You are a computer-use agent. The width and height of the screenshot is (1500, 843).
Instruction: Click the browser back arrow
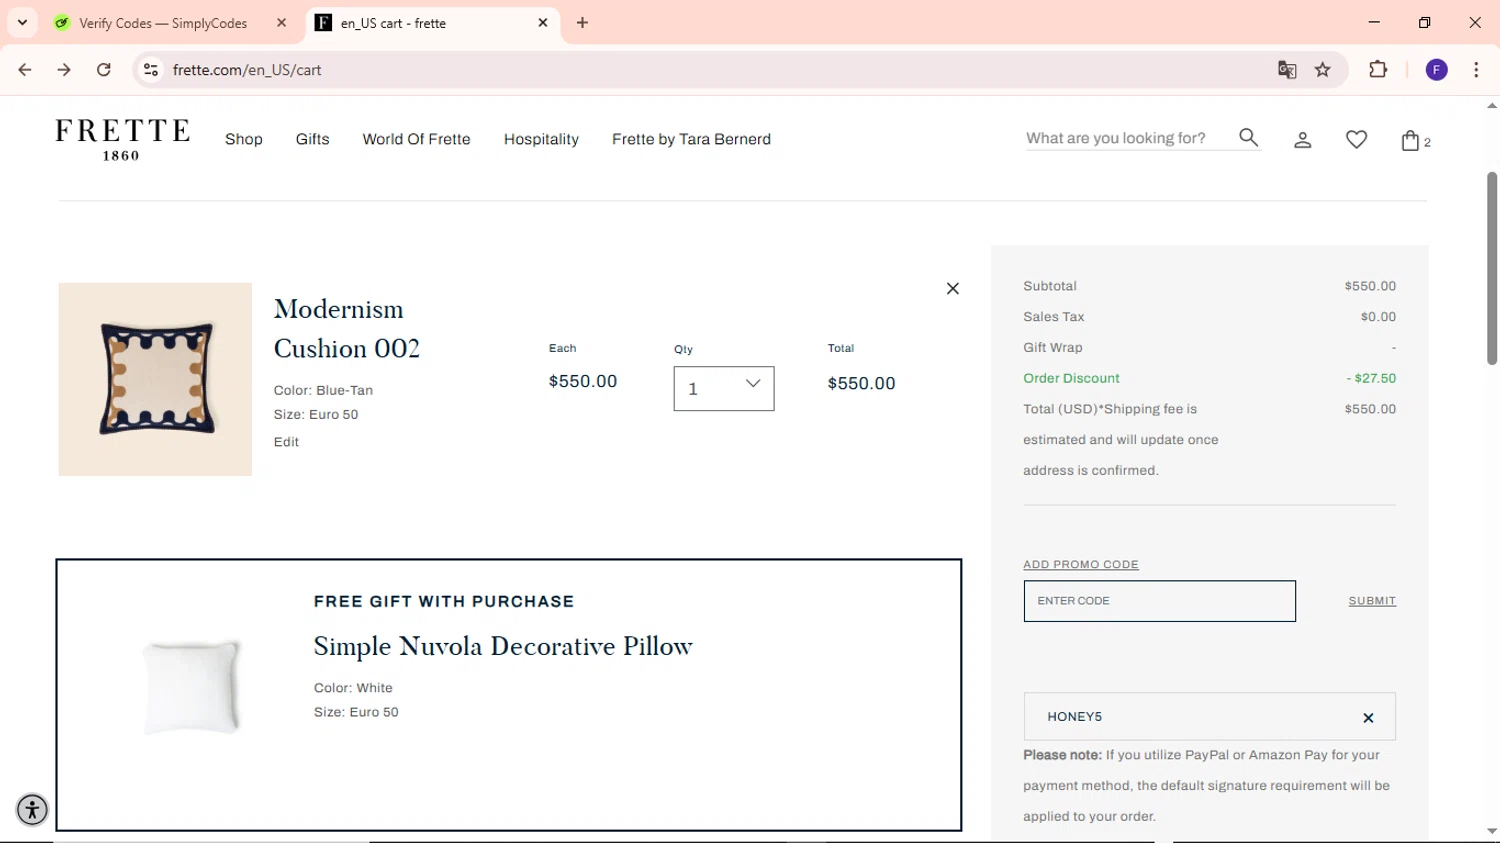point(25,70)
